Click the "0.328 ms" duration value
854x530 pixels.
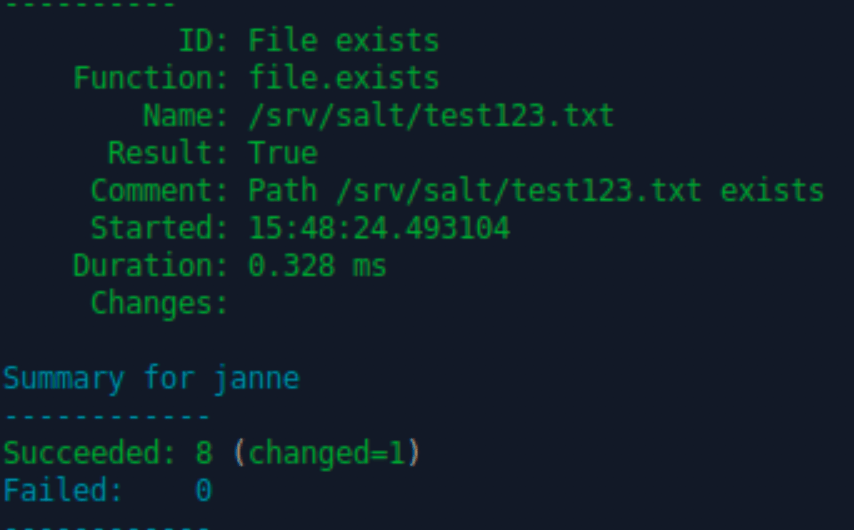tap(317, 266)
